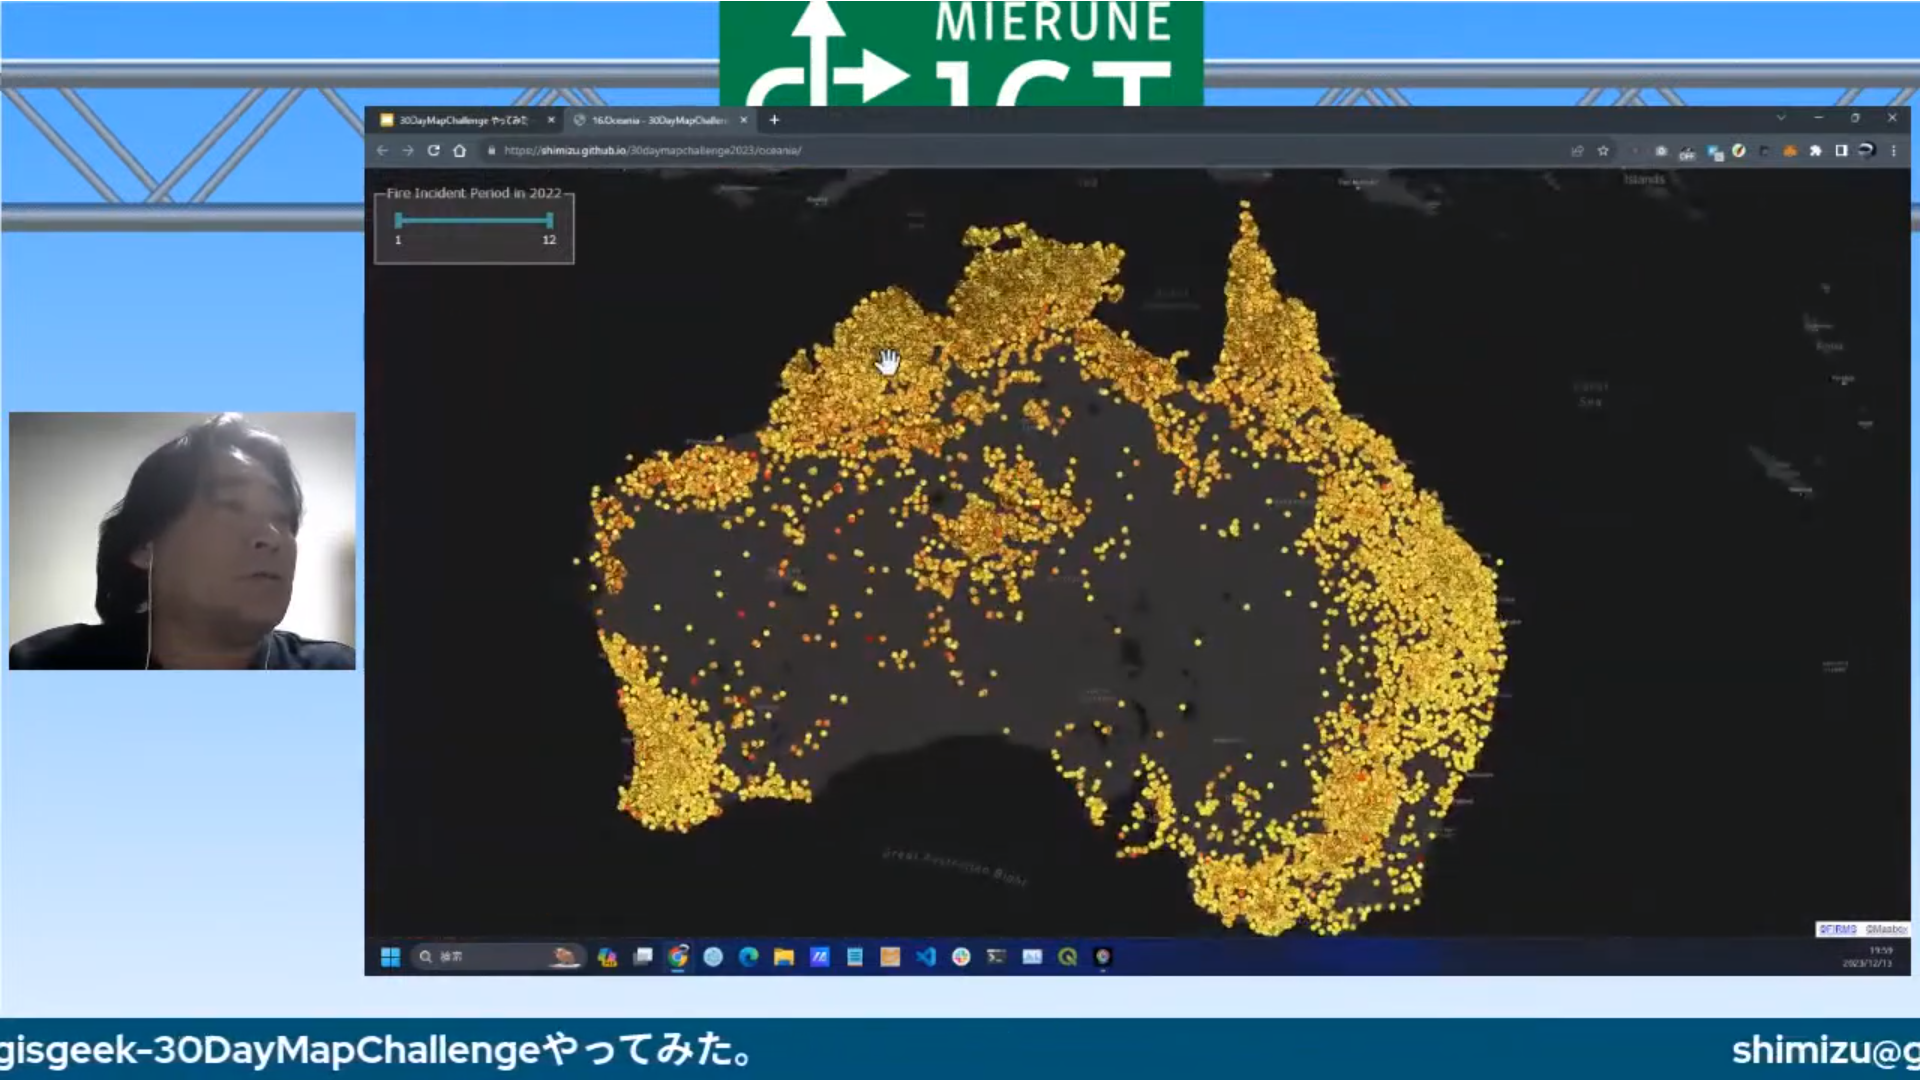Open the new tab plus button

click(x=774, y=119)
